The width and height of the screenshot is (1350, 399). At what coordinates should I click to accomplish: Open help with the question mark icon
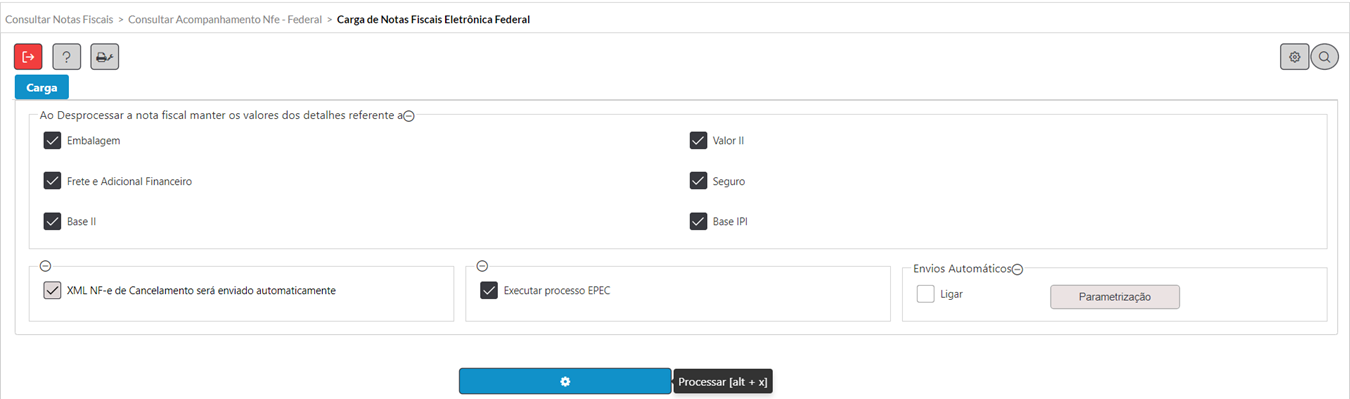66,57
